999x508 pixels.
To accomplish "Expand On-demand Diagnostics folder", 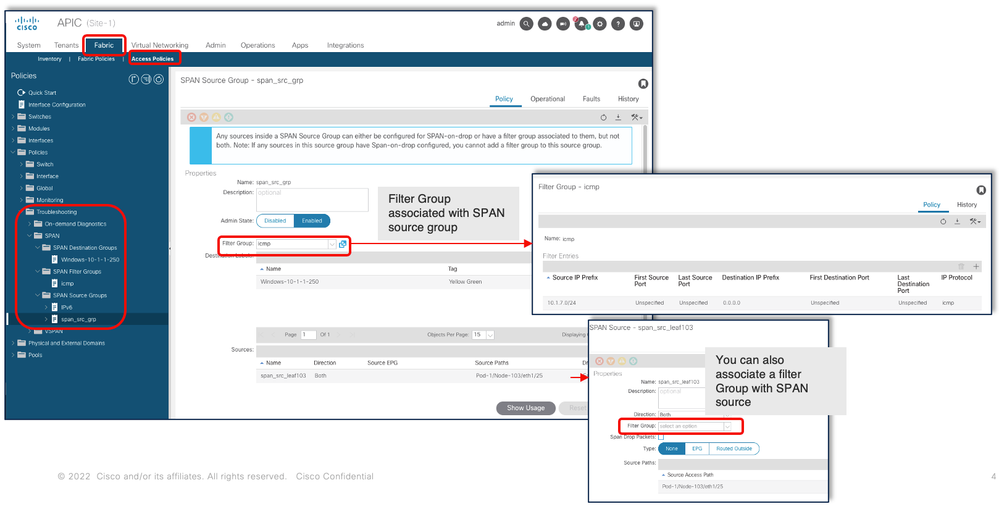I will tap(29, 224).
